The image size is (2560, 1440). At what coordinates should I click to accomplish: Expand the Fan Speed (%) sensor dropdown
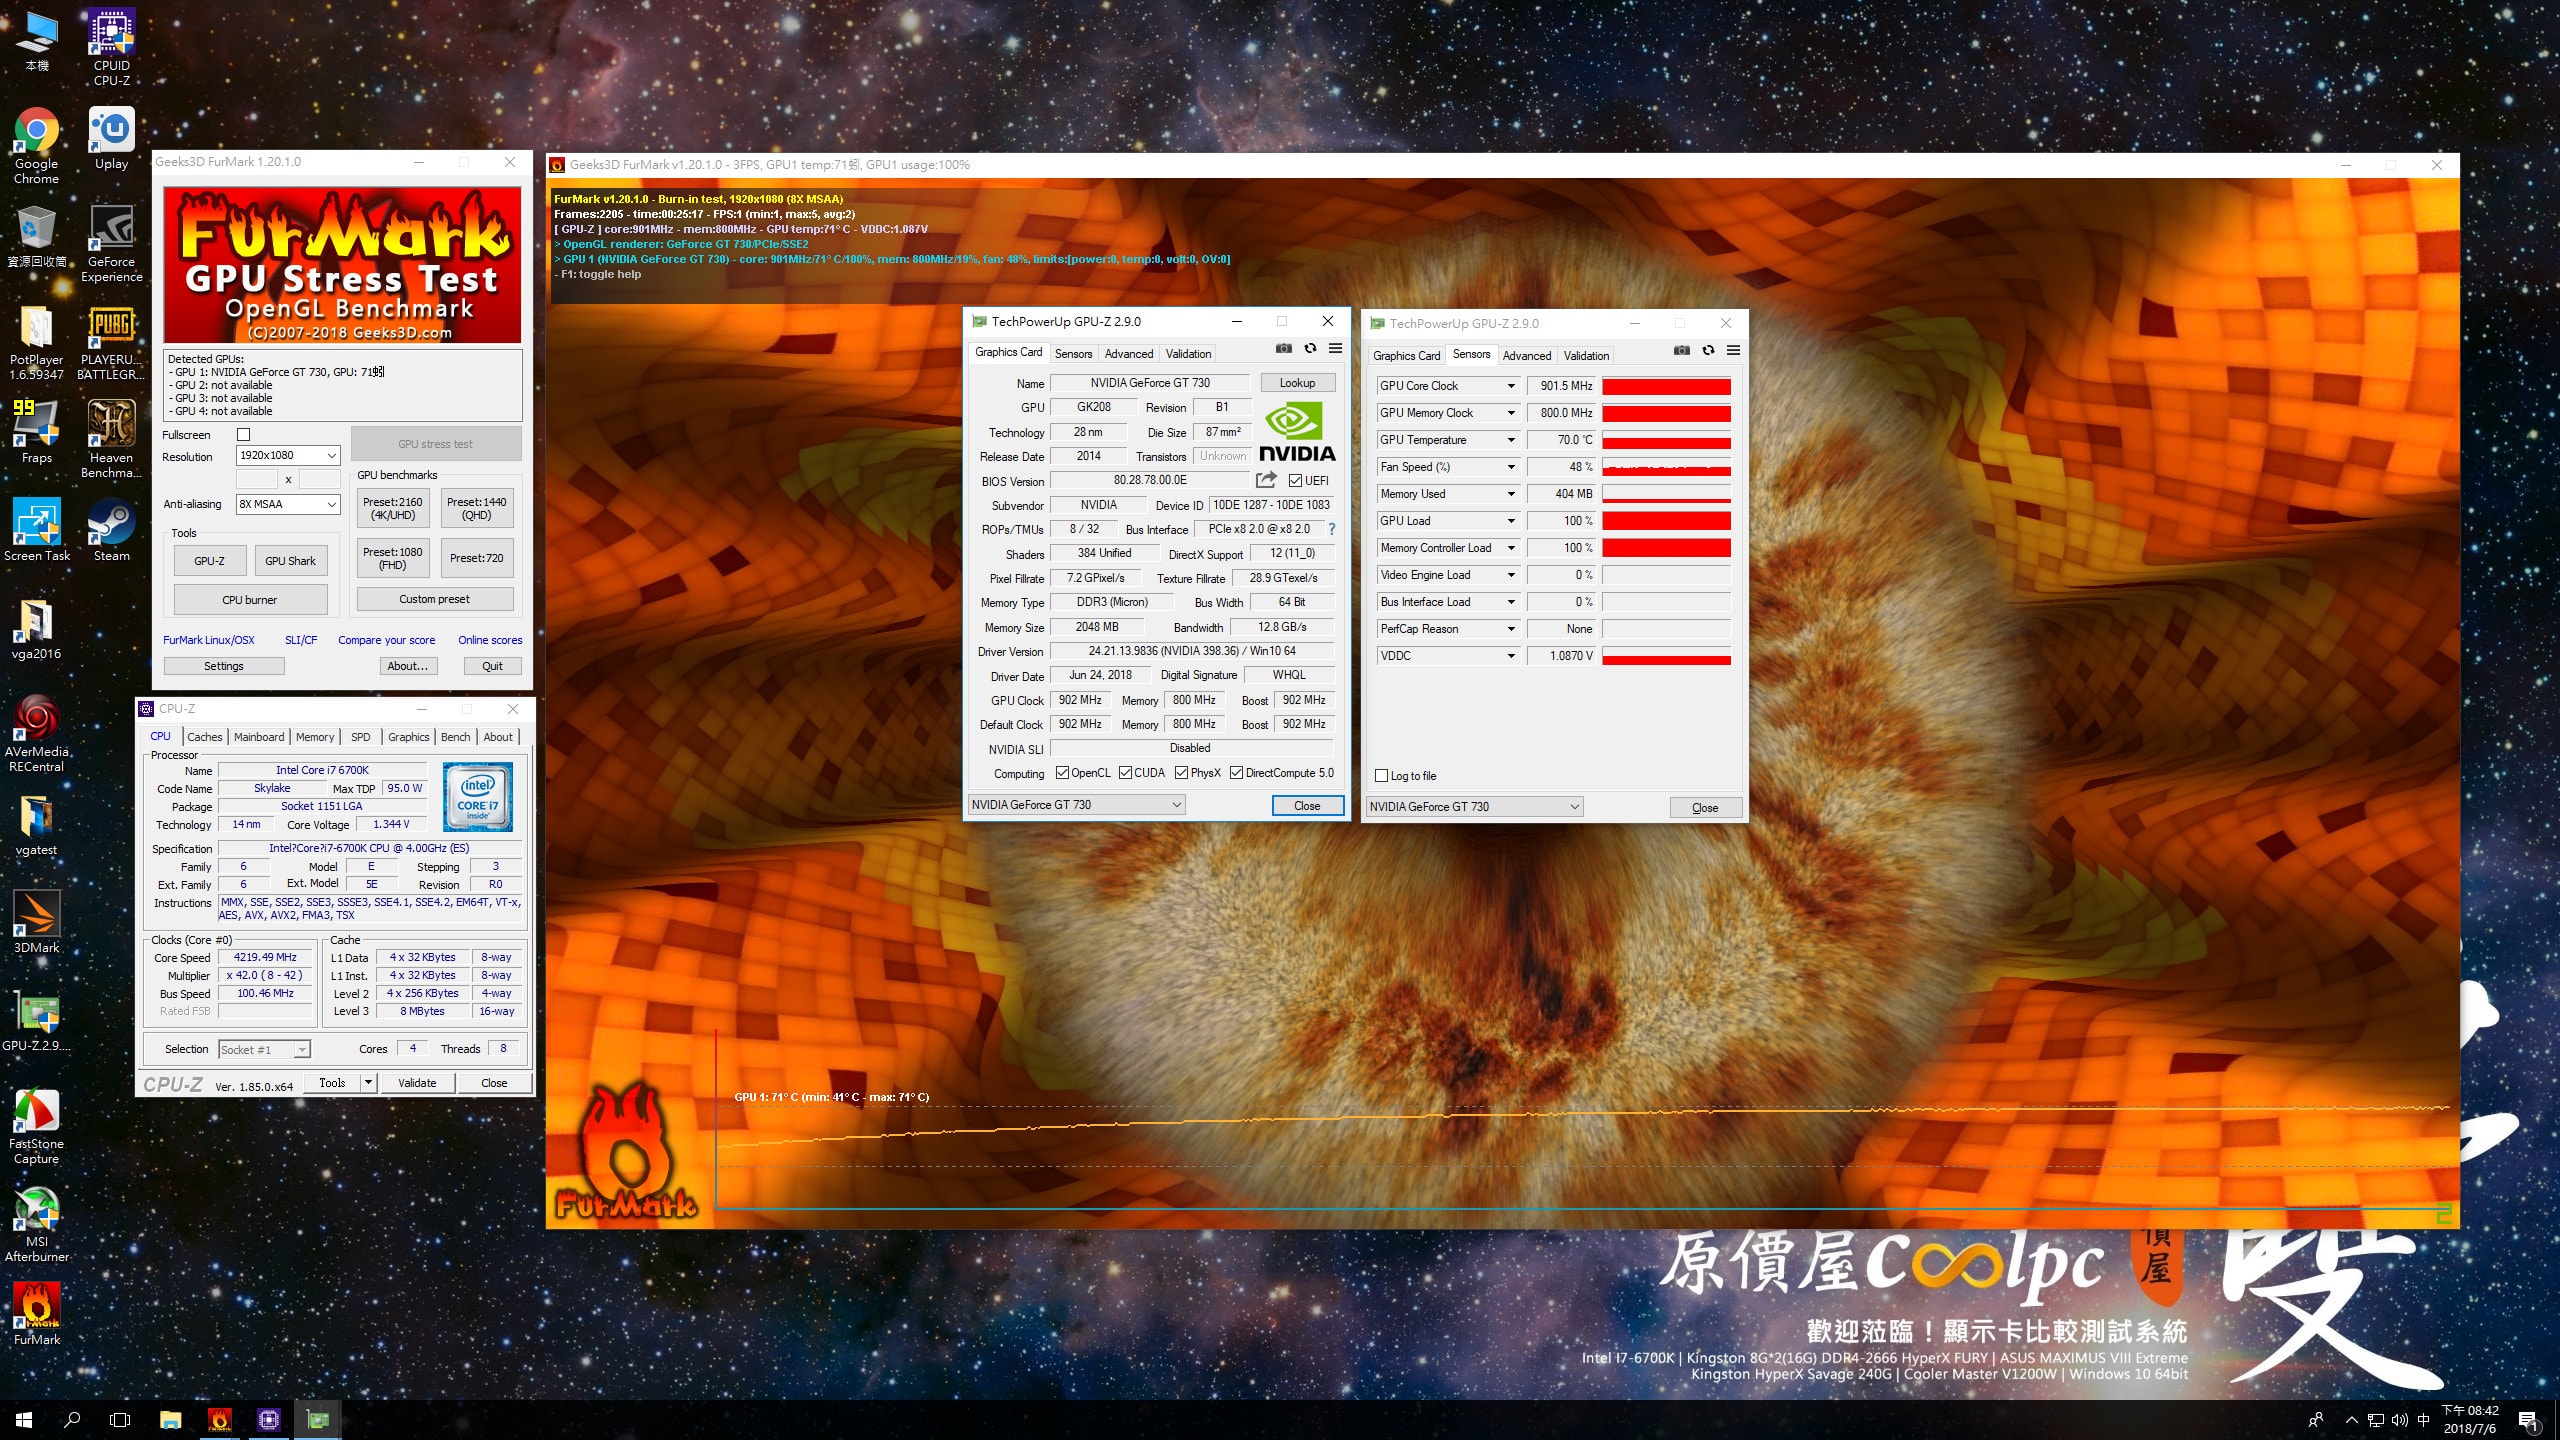(x=1511, y=467)
